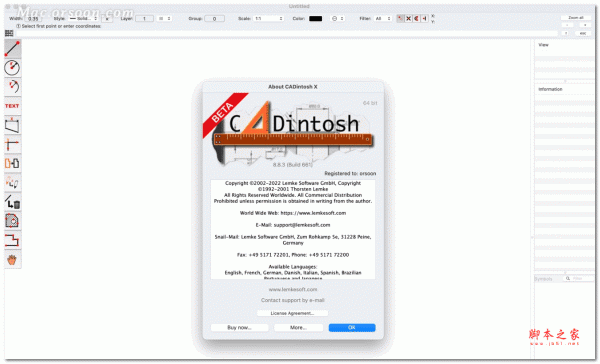Toggle the third curved snap filter icon
Image resolution: width=600 pixels, height=364 pixels.
click(x=416, y=18)
